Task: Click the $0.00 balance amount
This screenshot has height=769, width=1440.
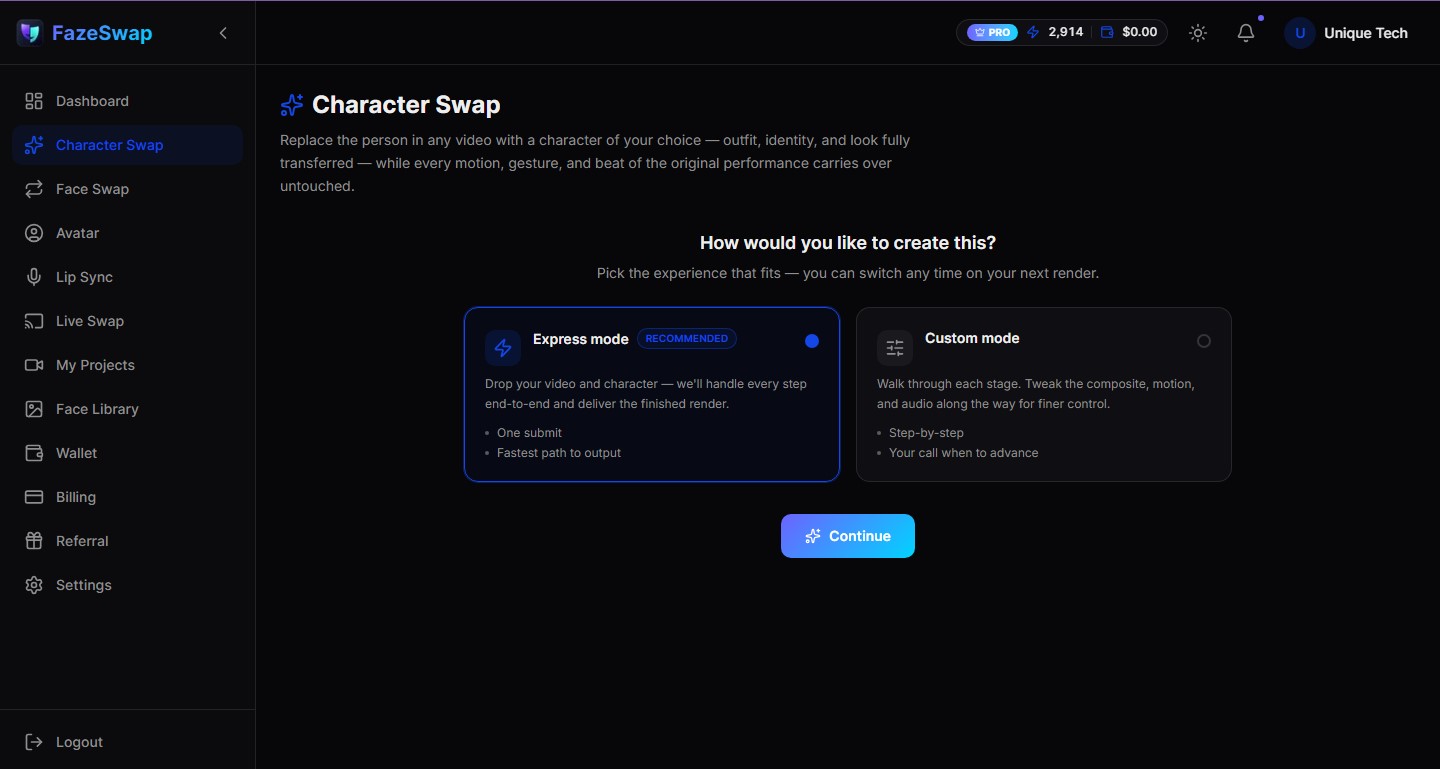Action: tap(1140, 32)
